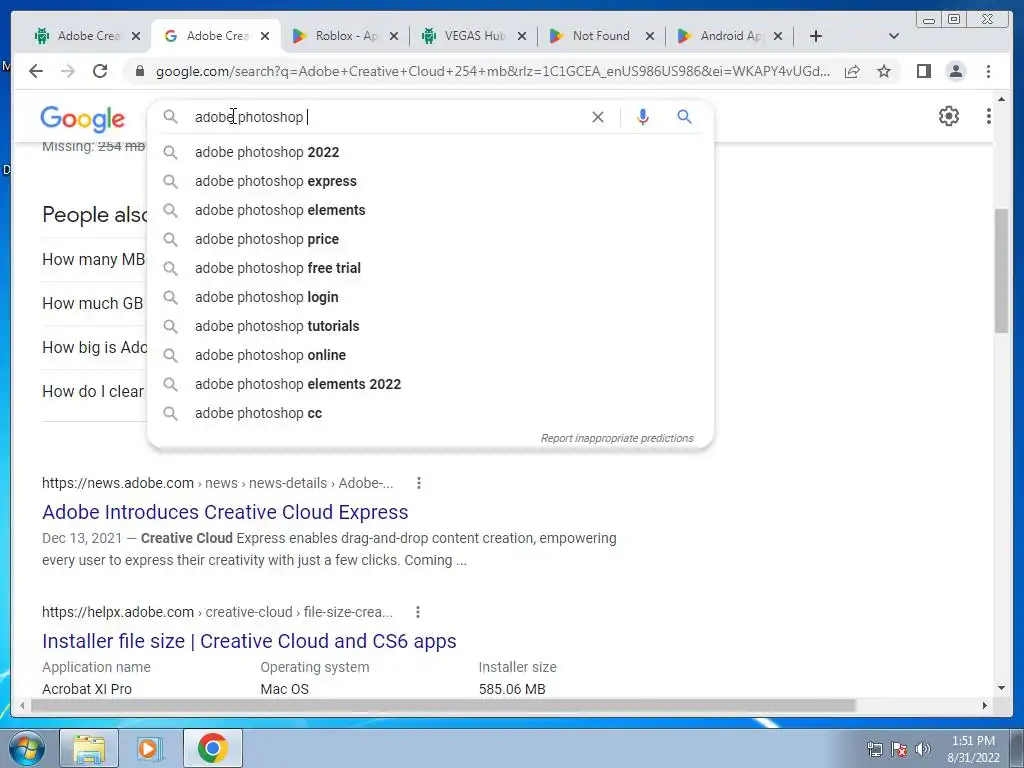Click the Google logo
Viewport: 1024px width, 768px height.
(x=82, y=119)
